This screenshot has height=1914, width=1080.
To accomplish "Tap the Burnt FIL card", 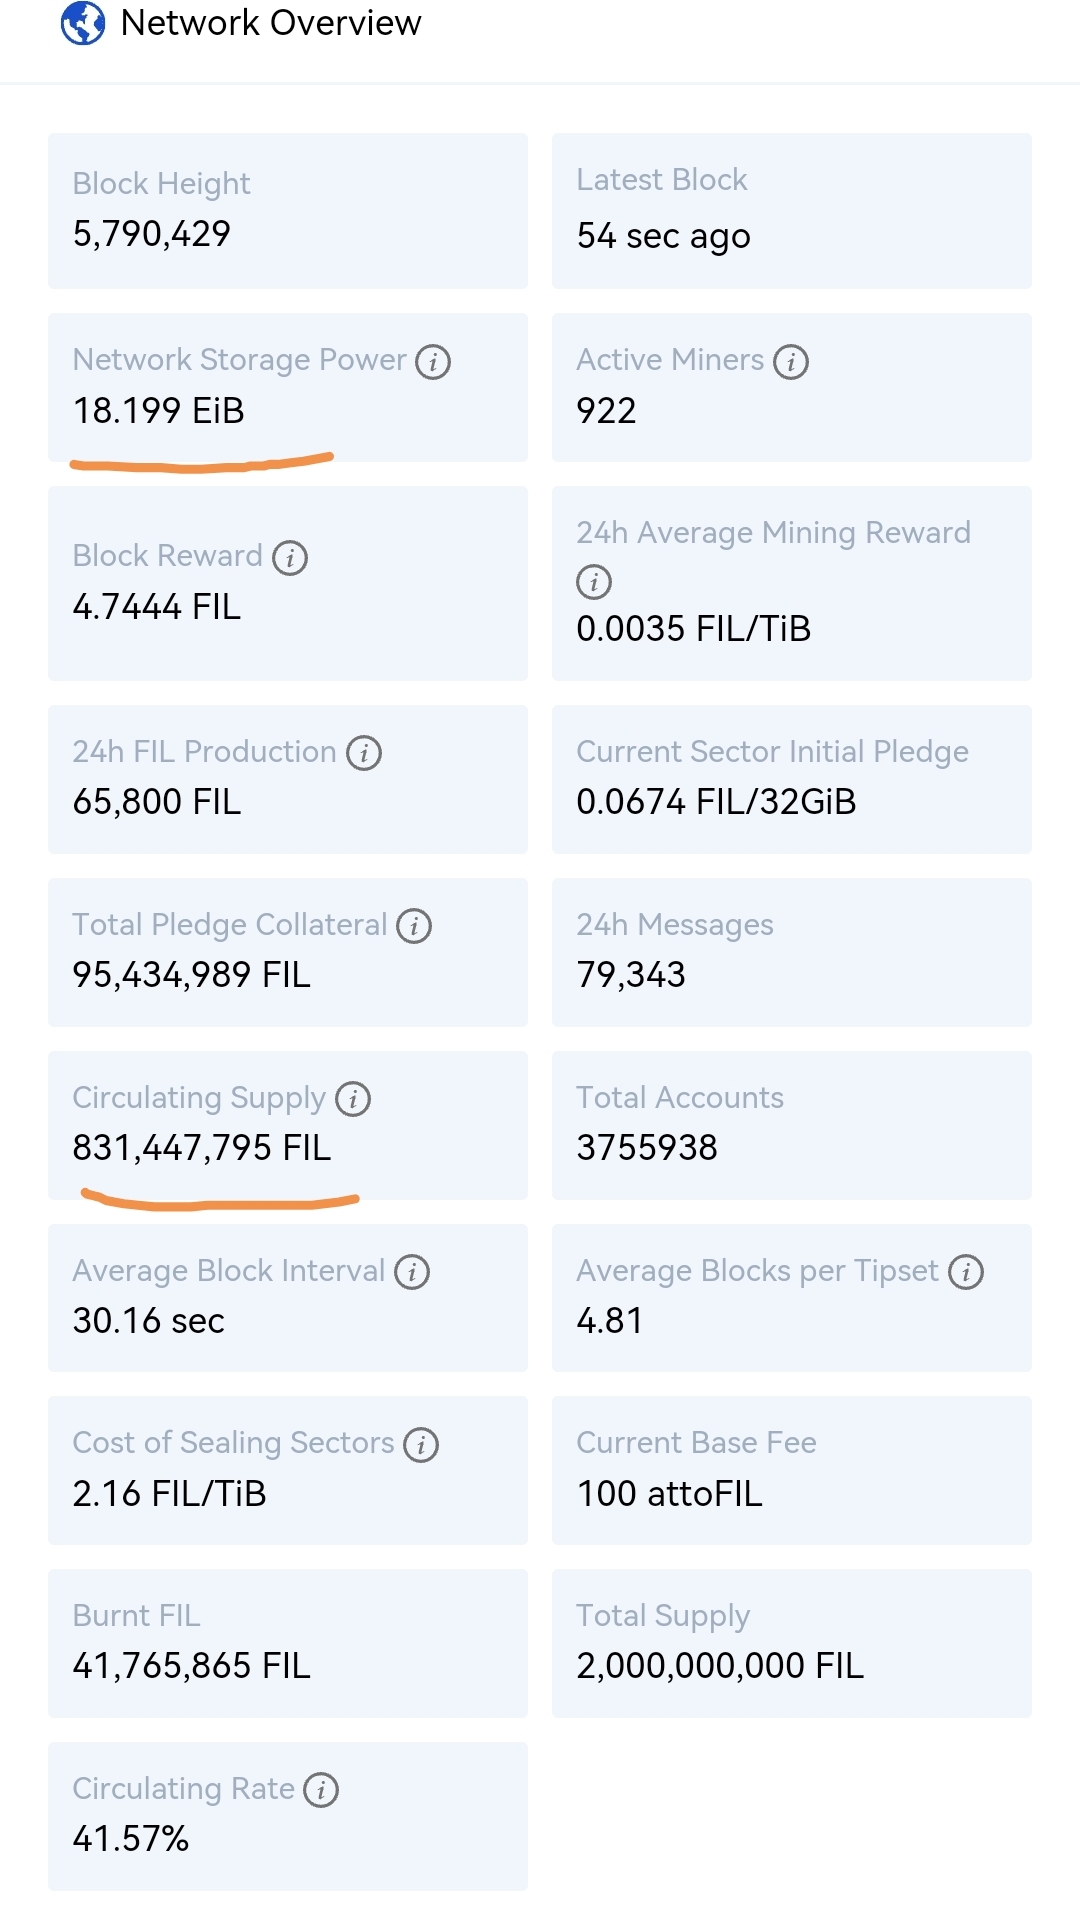I will pos(287,1643).
